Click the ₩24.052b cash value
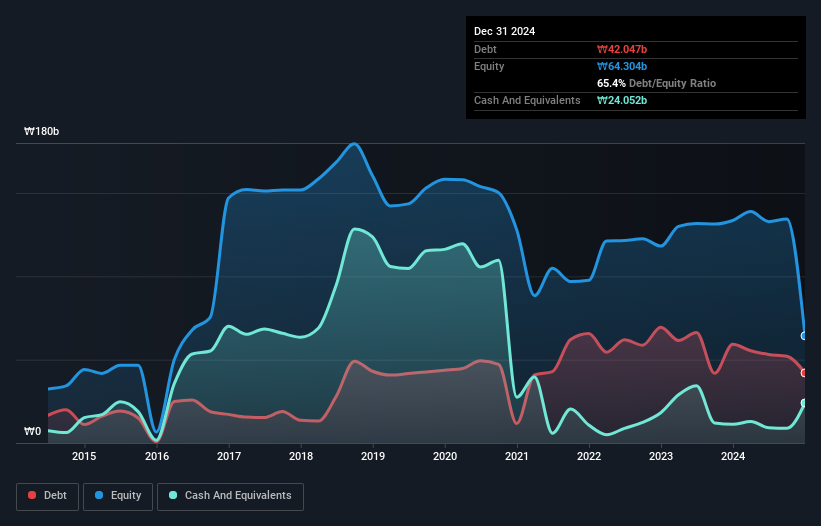 pyautogui.click(x=622, y=100)
